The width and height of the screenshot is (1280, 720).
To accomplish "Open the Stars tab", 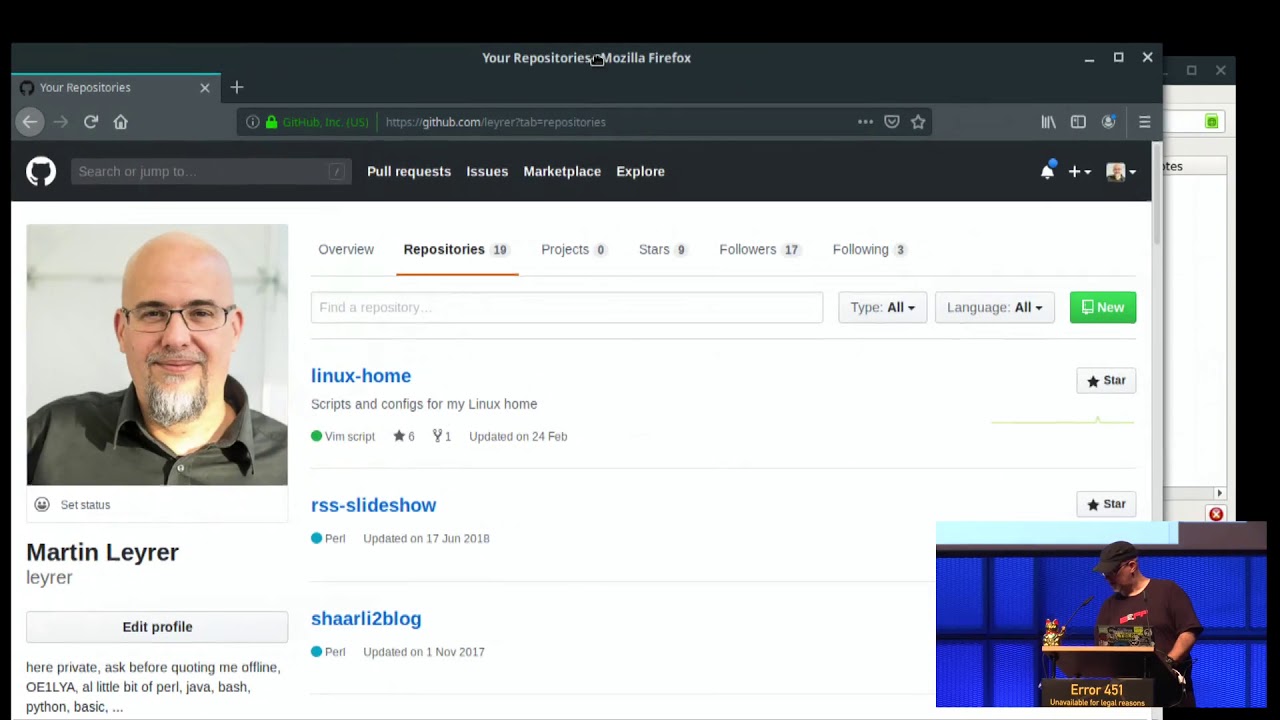I will (x=663, y=249).
